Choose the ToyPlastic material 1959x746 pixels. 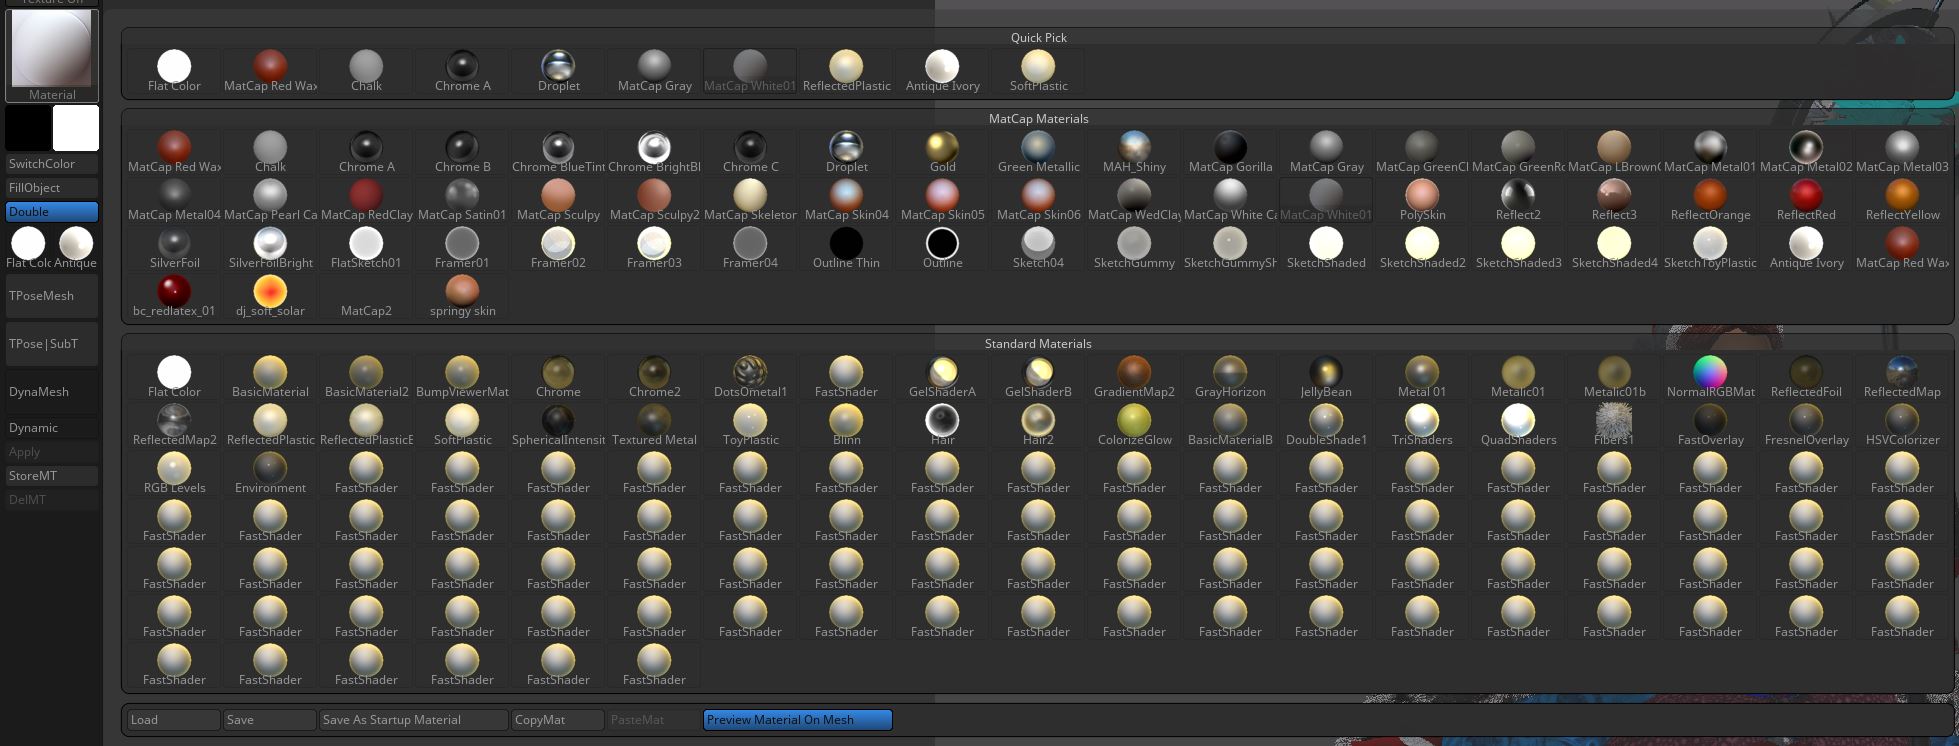[750, 425]
